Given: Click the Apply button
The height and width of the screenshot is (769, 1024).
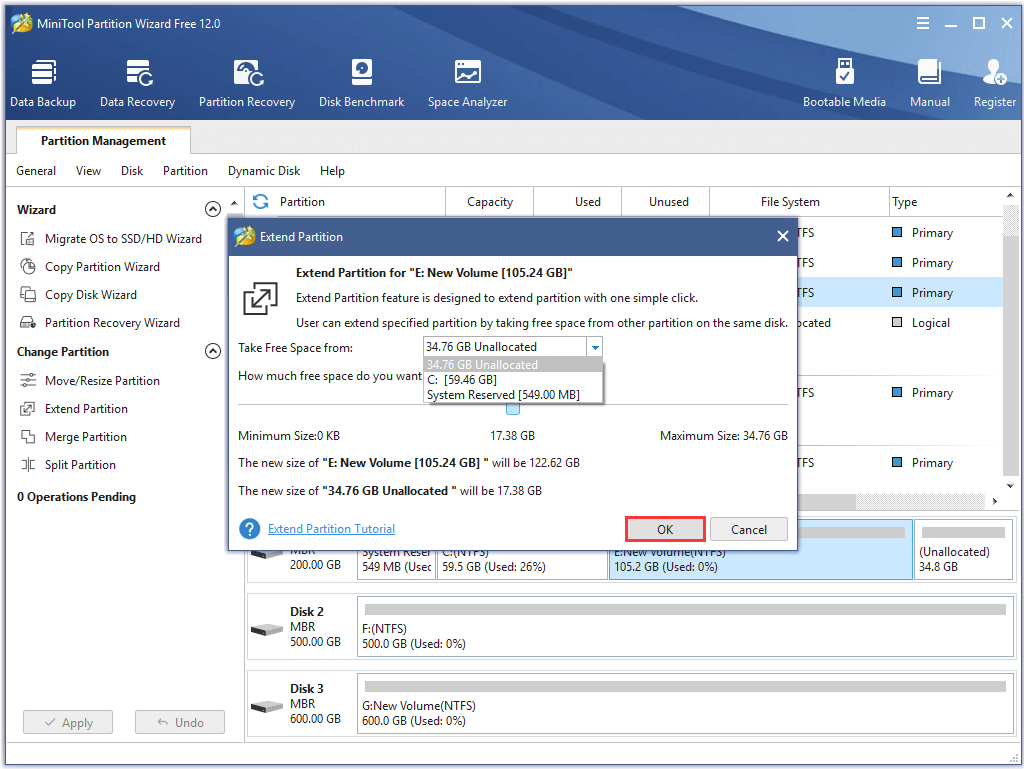Looking at the screenshot, I should click(x=68, y=723).
